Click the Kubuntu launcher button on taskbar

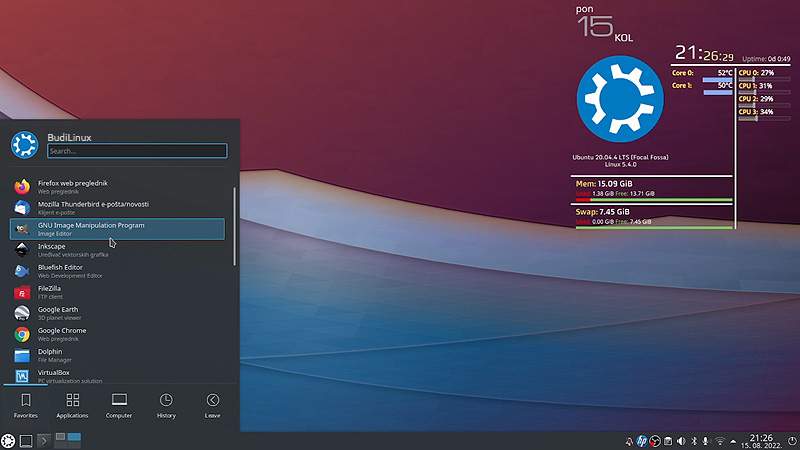pyautogui.click(x=8, y=440)
